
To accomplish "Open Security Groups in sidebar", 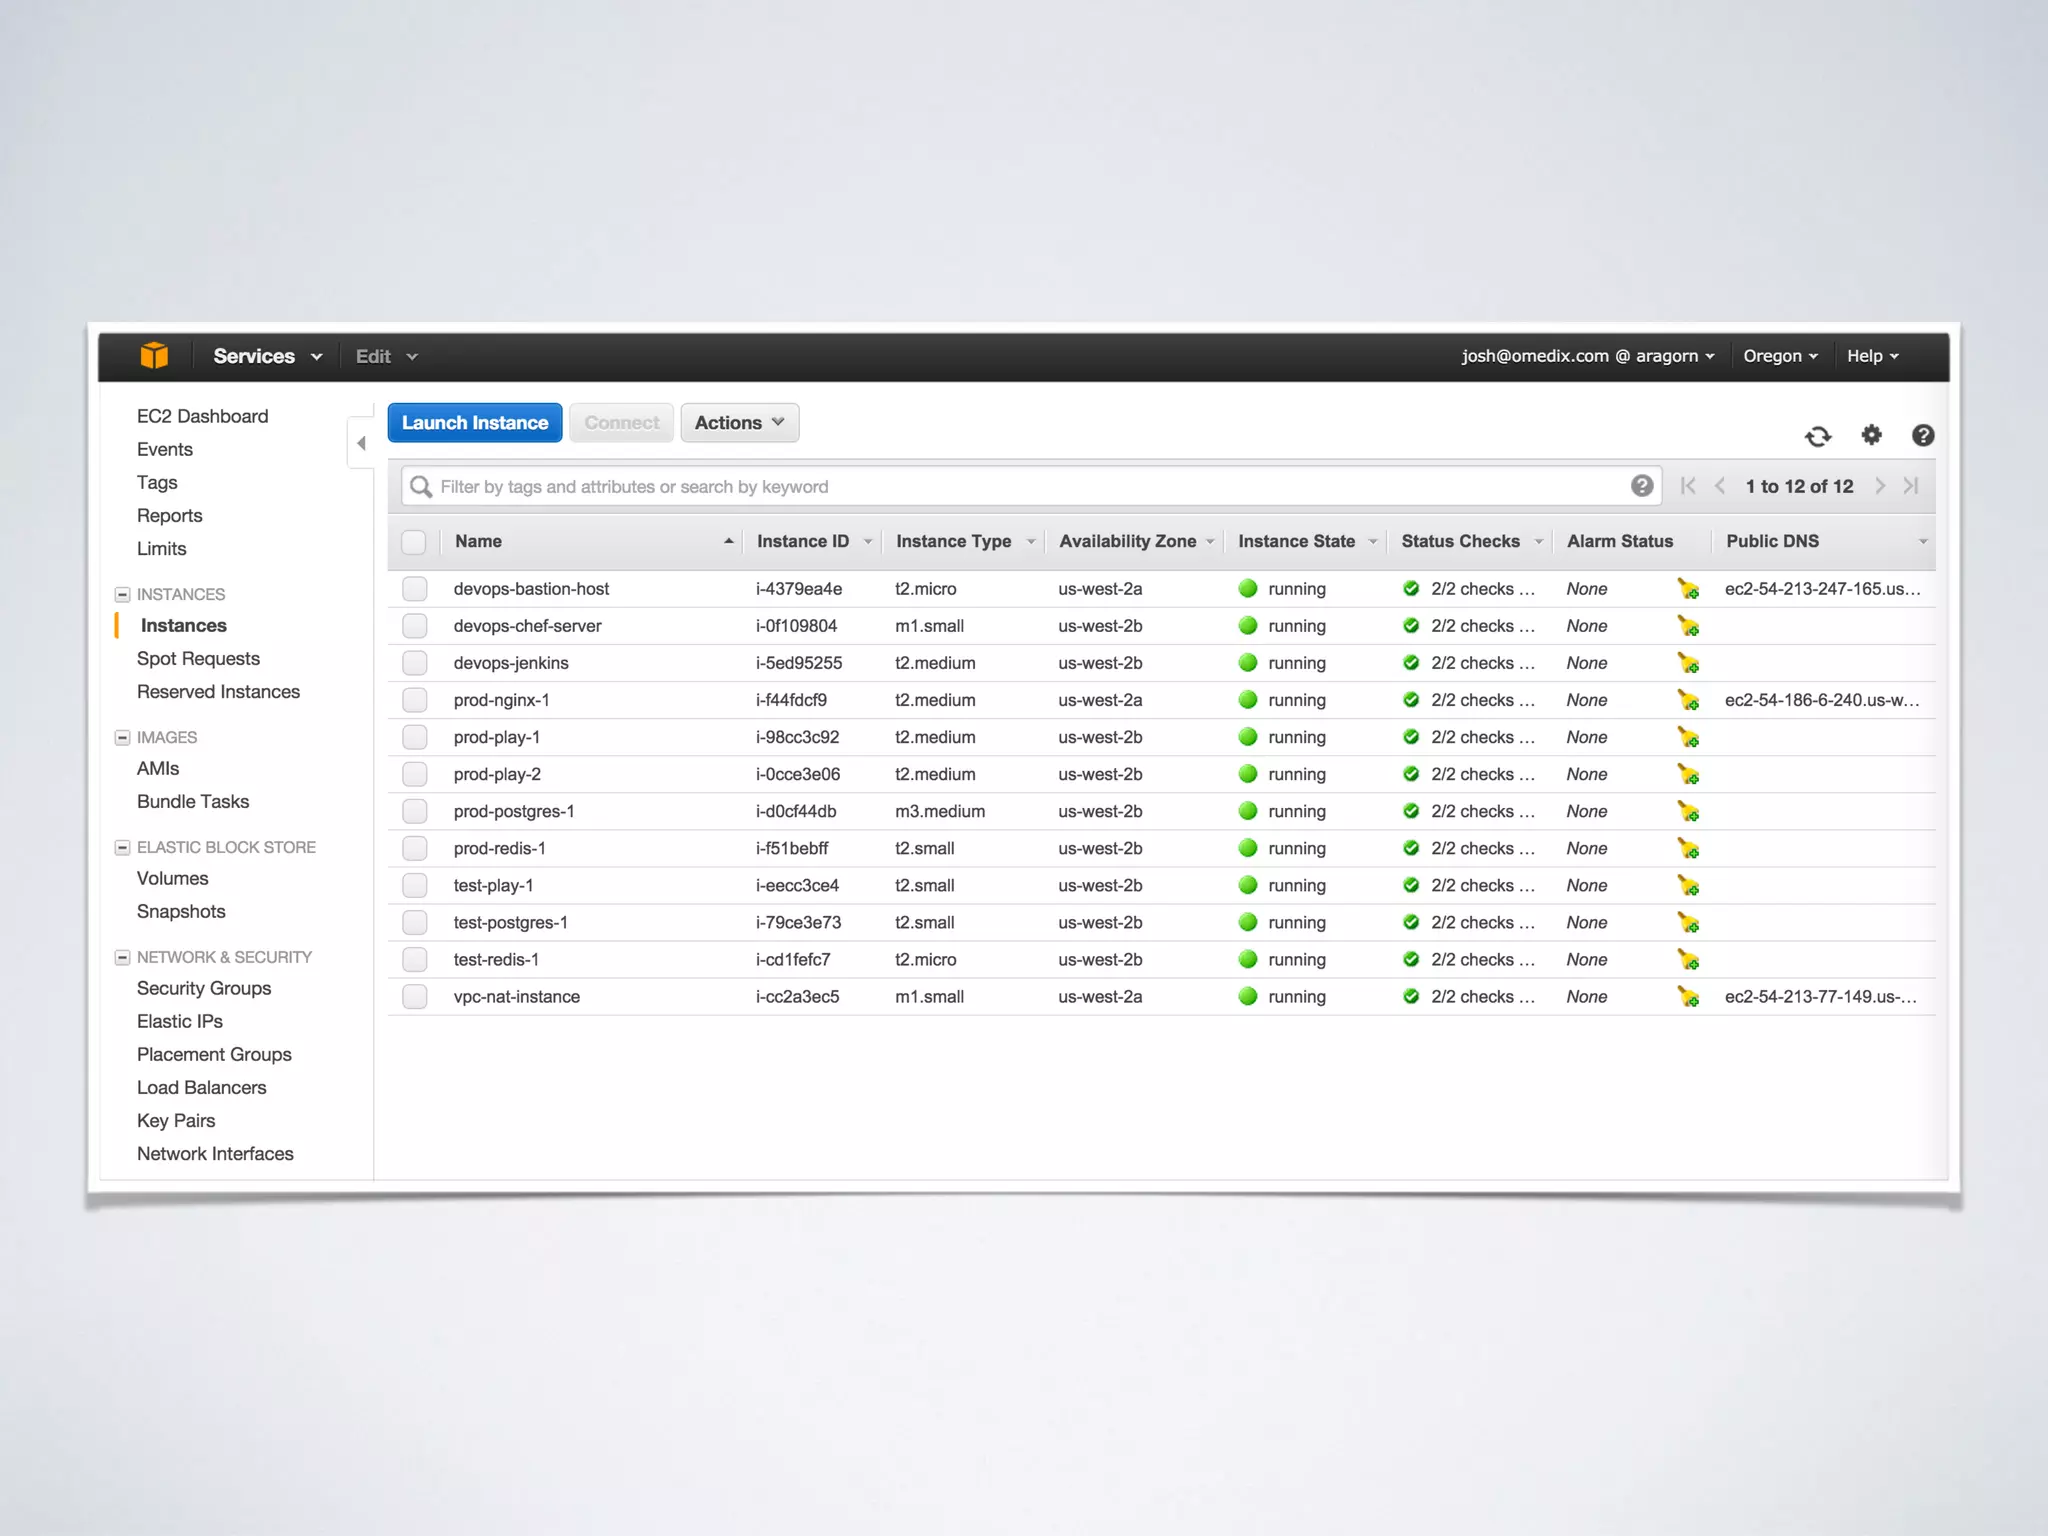I will pos(204,988).
